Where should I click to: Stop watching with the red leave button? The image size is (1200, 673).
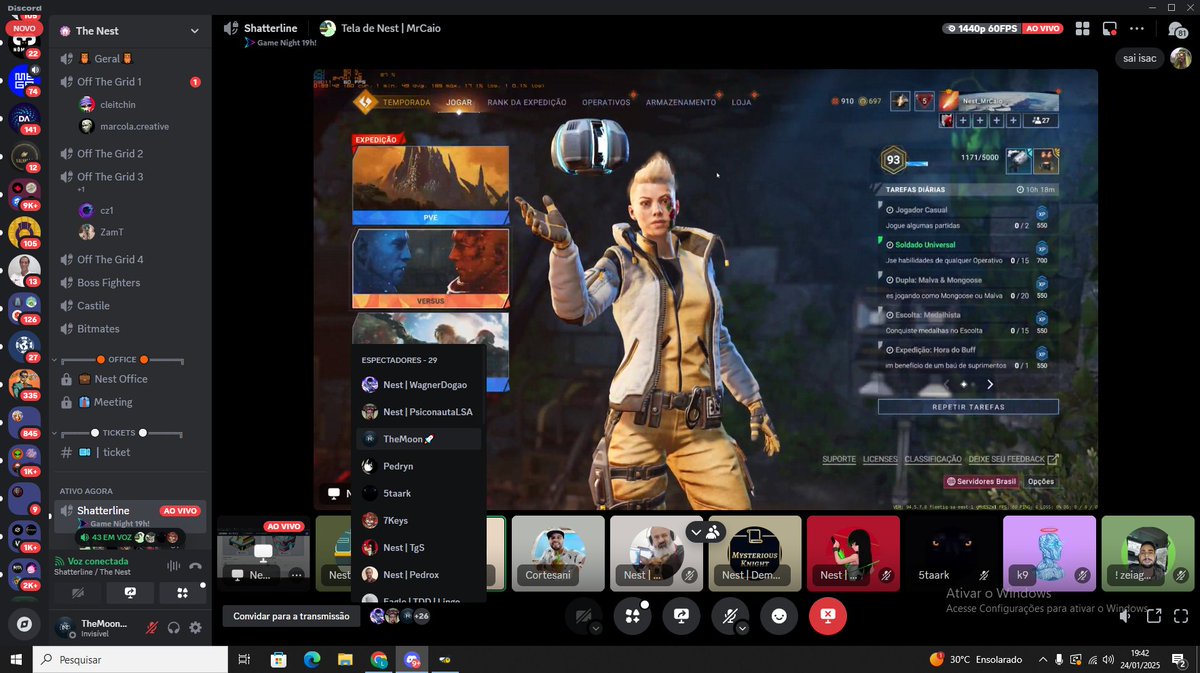pos(828,617)
